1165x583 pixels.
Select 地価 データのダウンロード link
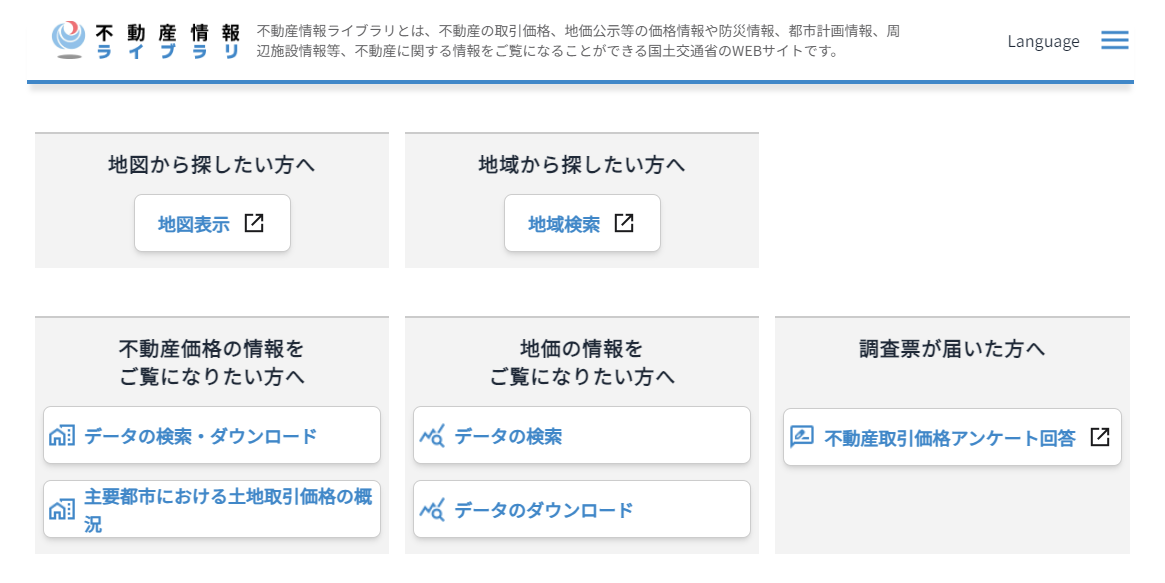click(x=544, y=510)
